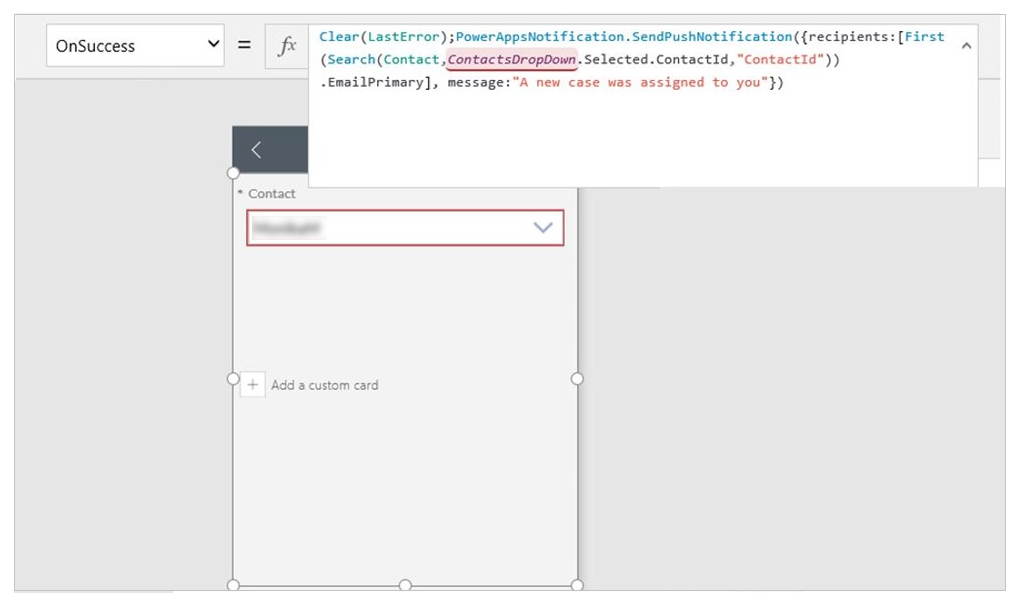Collapse the formula bar with the chevron
Screen dimensions: 1022x604
click(x=966, y=46)
